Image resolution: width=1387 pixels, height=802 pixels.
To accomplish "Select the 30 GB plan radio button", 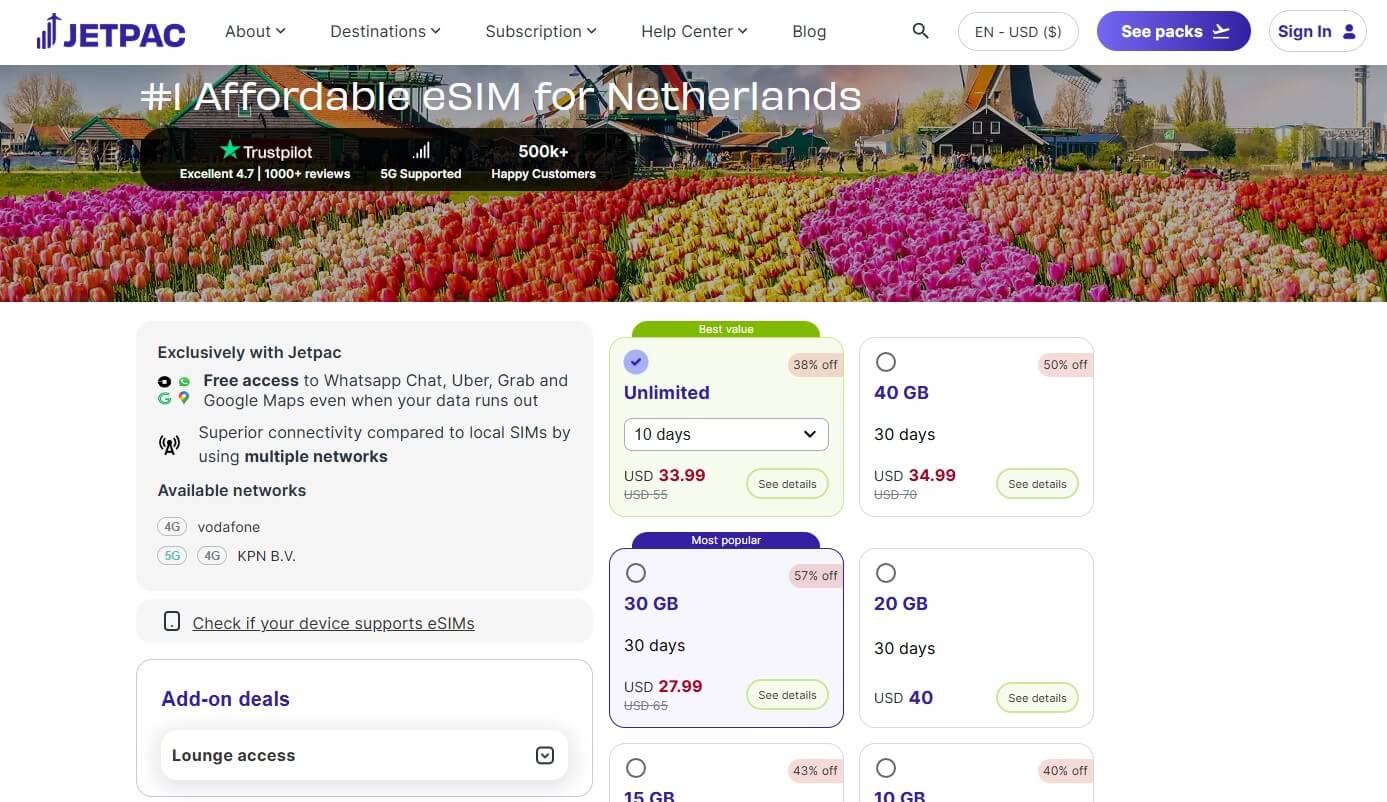I will pos(636,573).
